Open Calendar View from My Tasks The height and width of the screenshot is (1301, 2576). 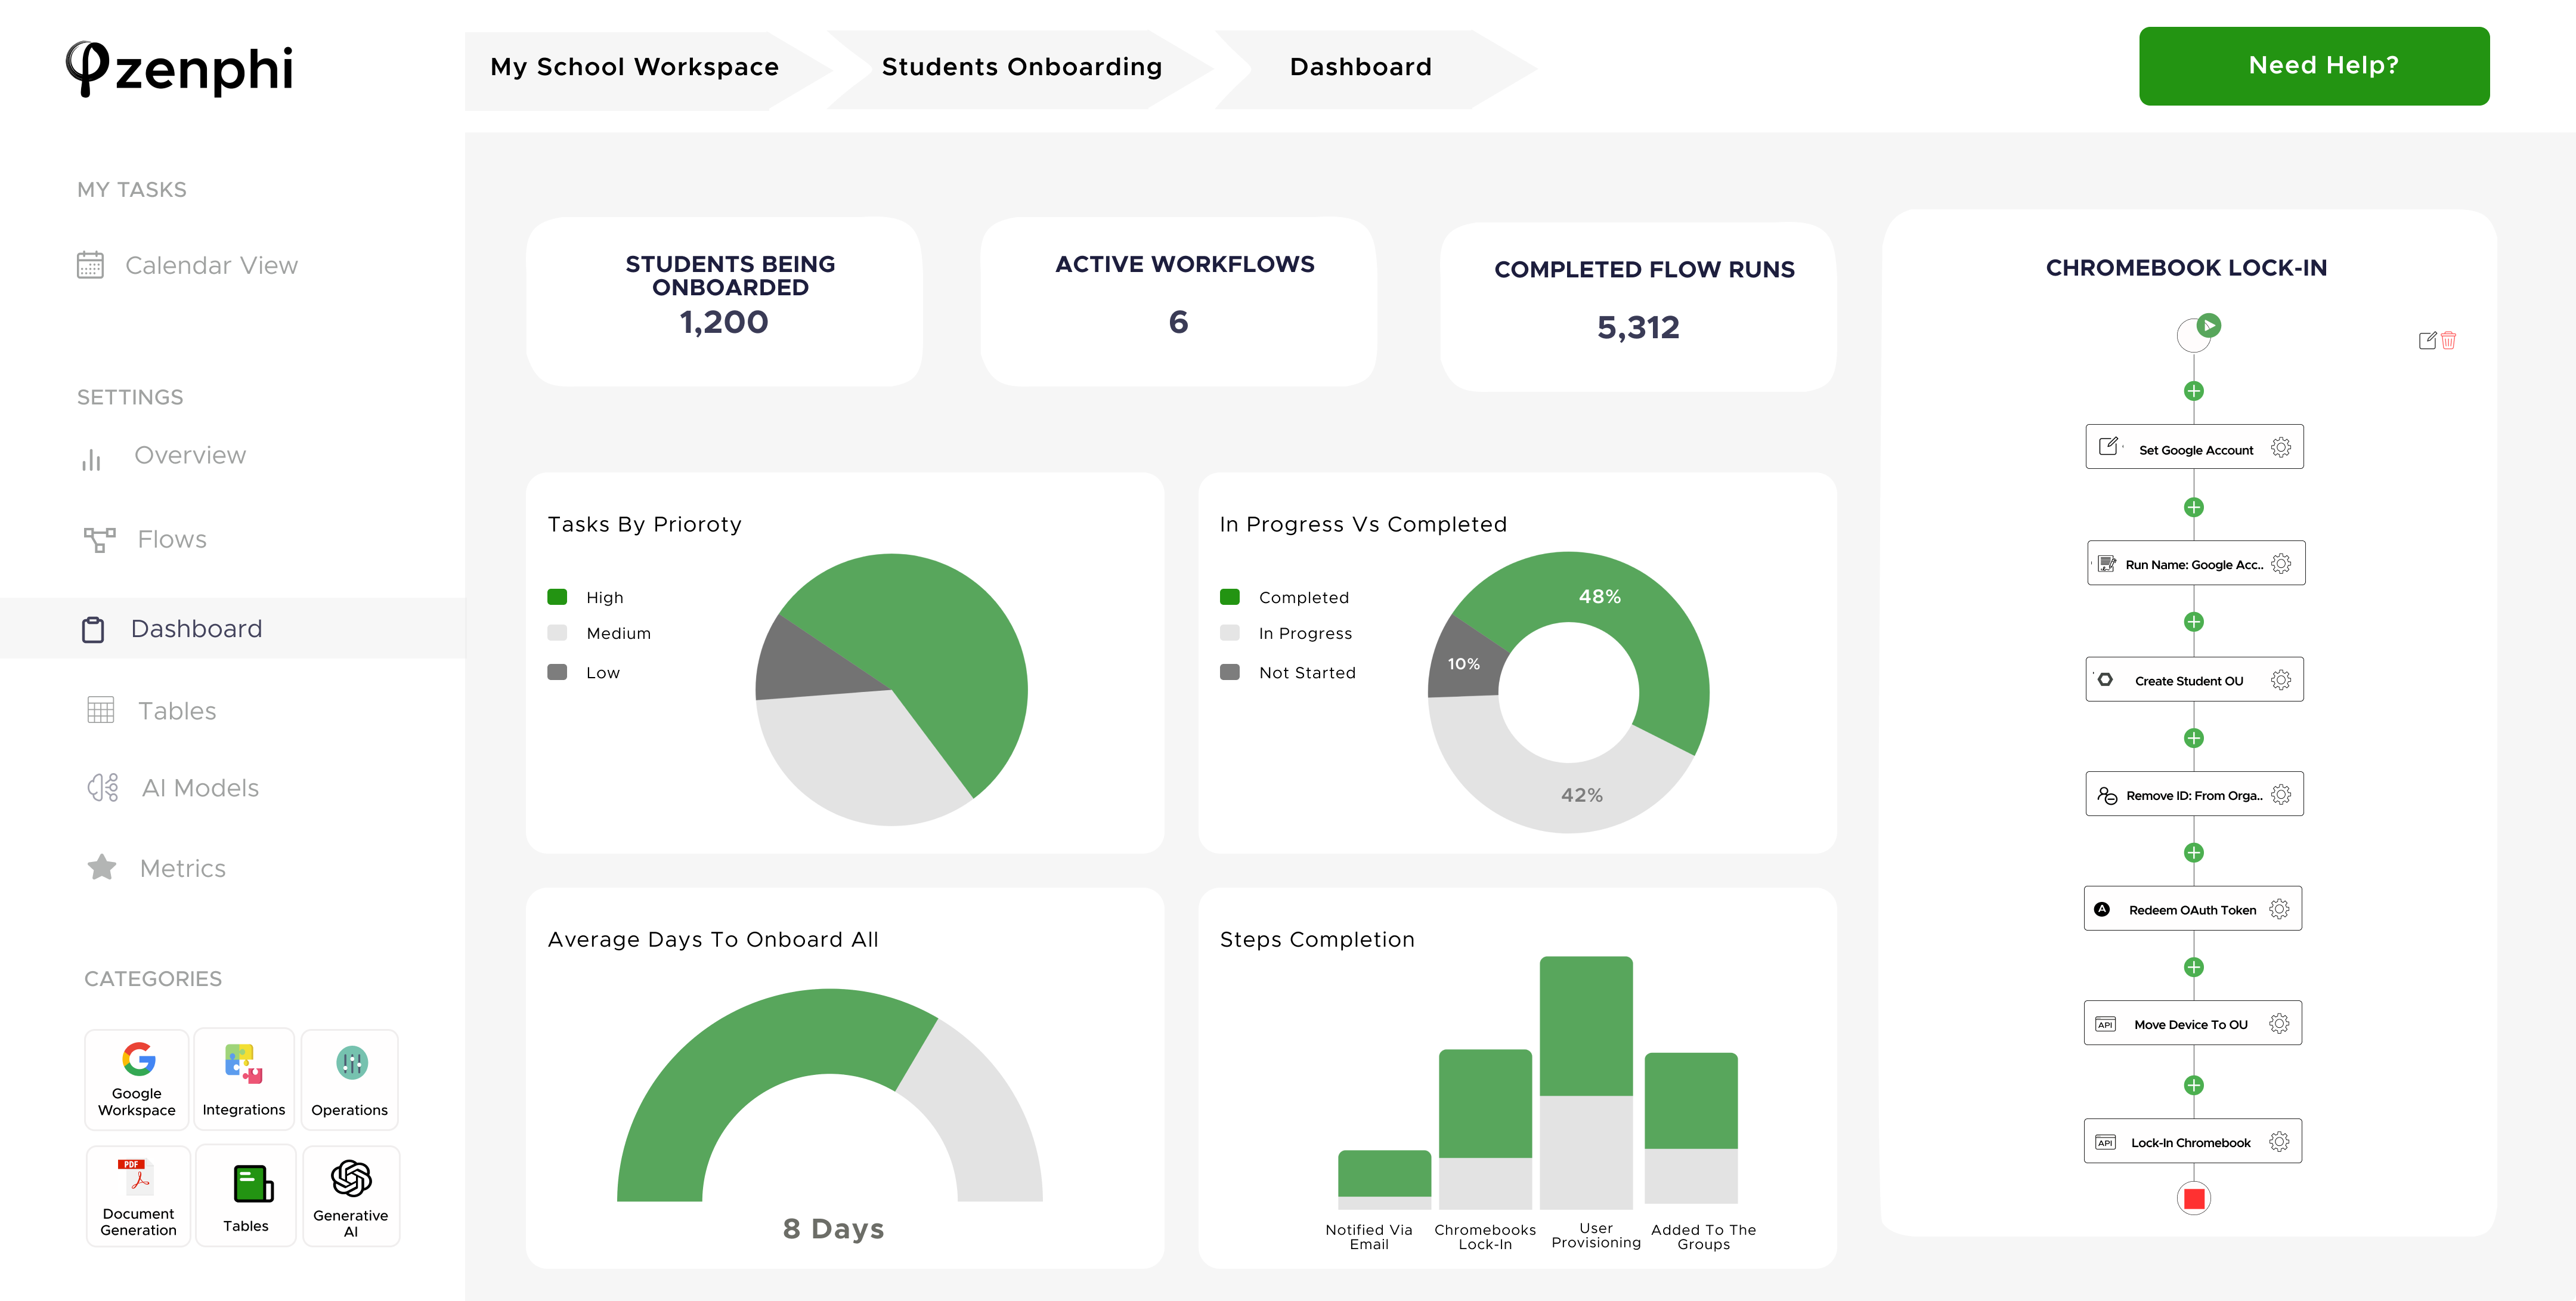[x=210, y=265]
